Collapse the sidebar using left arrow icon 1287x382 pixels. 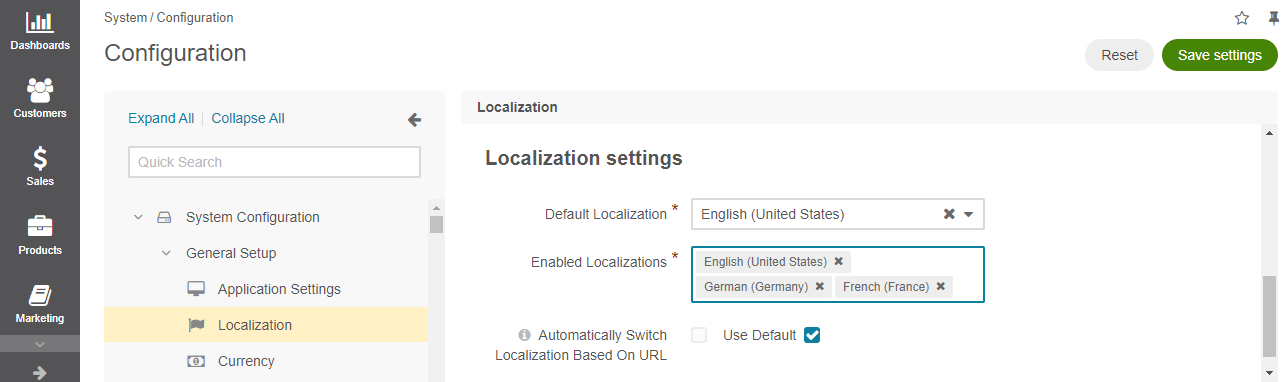coord(414,120)
